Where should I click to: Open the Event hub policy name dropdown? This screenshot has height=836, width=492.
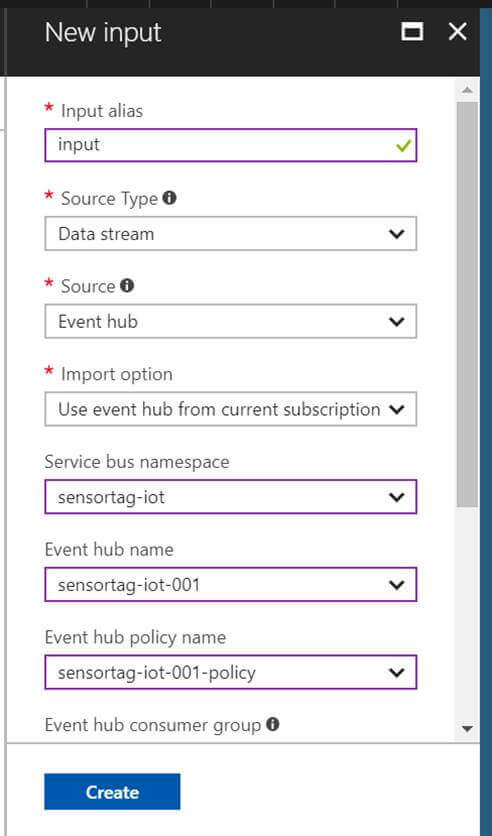[230, 672]
